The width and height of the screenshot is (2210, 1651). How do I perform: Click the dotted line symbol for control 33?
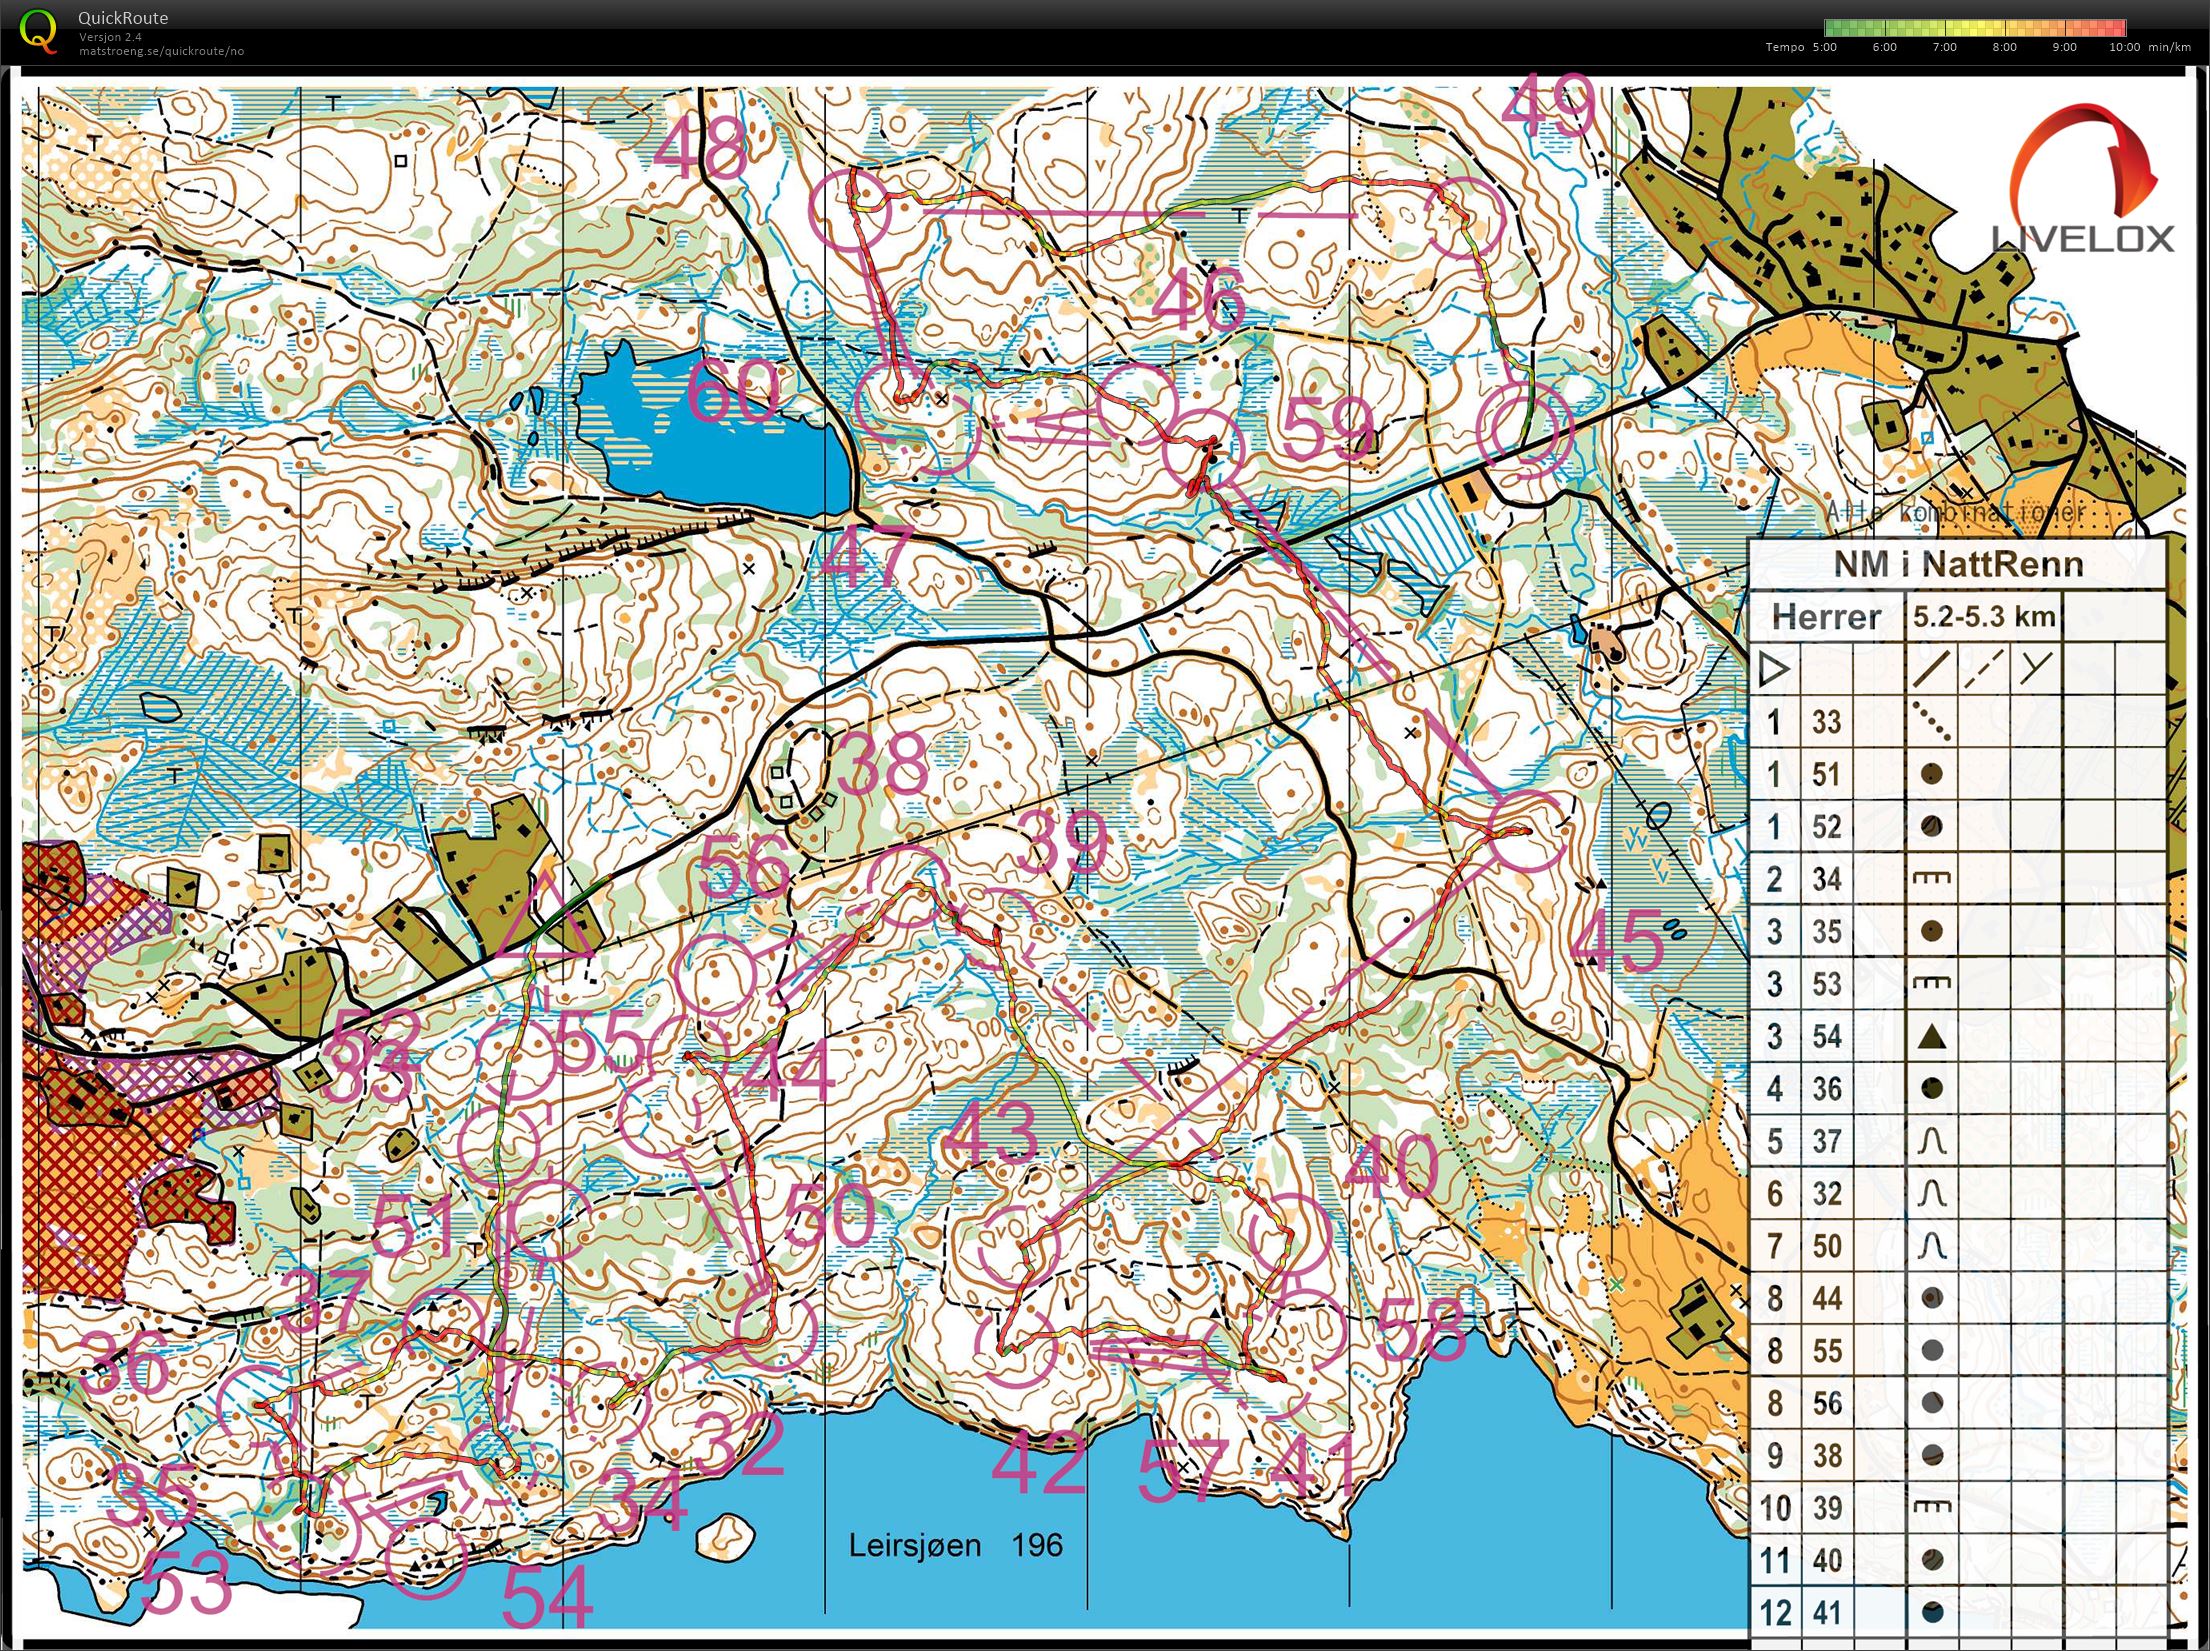1931,721
